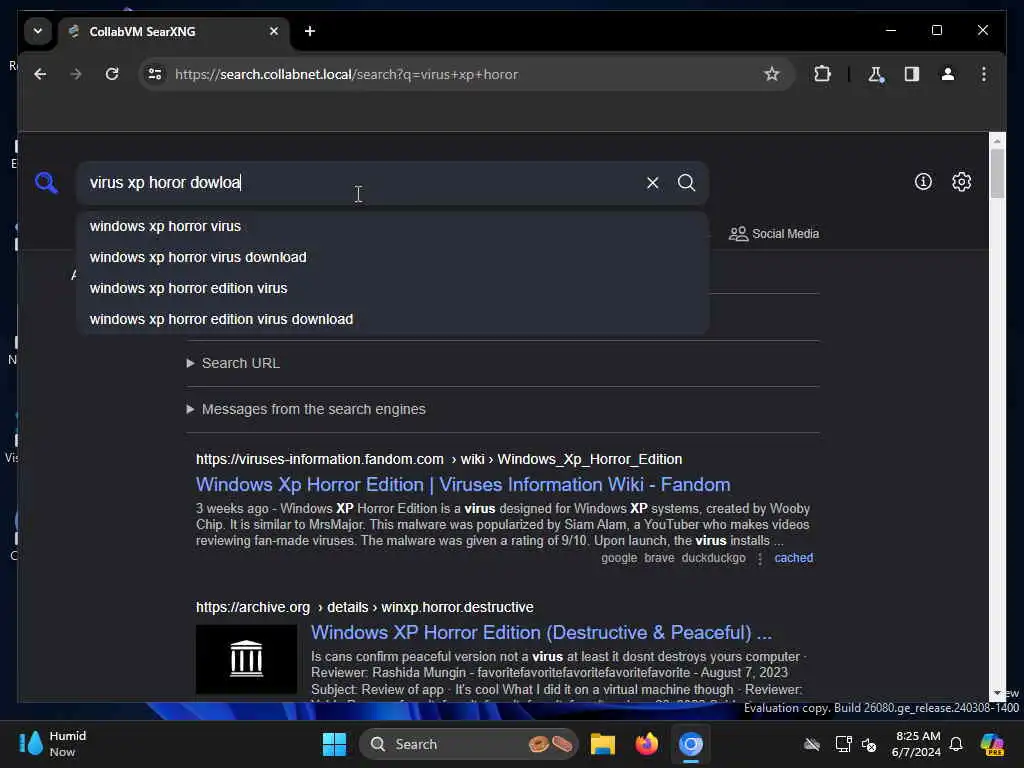The width and height of the screenshot is (1024, 768).
Task: View site information icon in address bar
Action: click(x=155, y=74)
